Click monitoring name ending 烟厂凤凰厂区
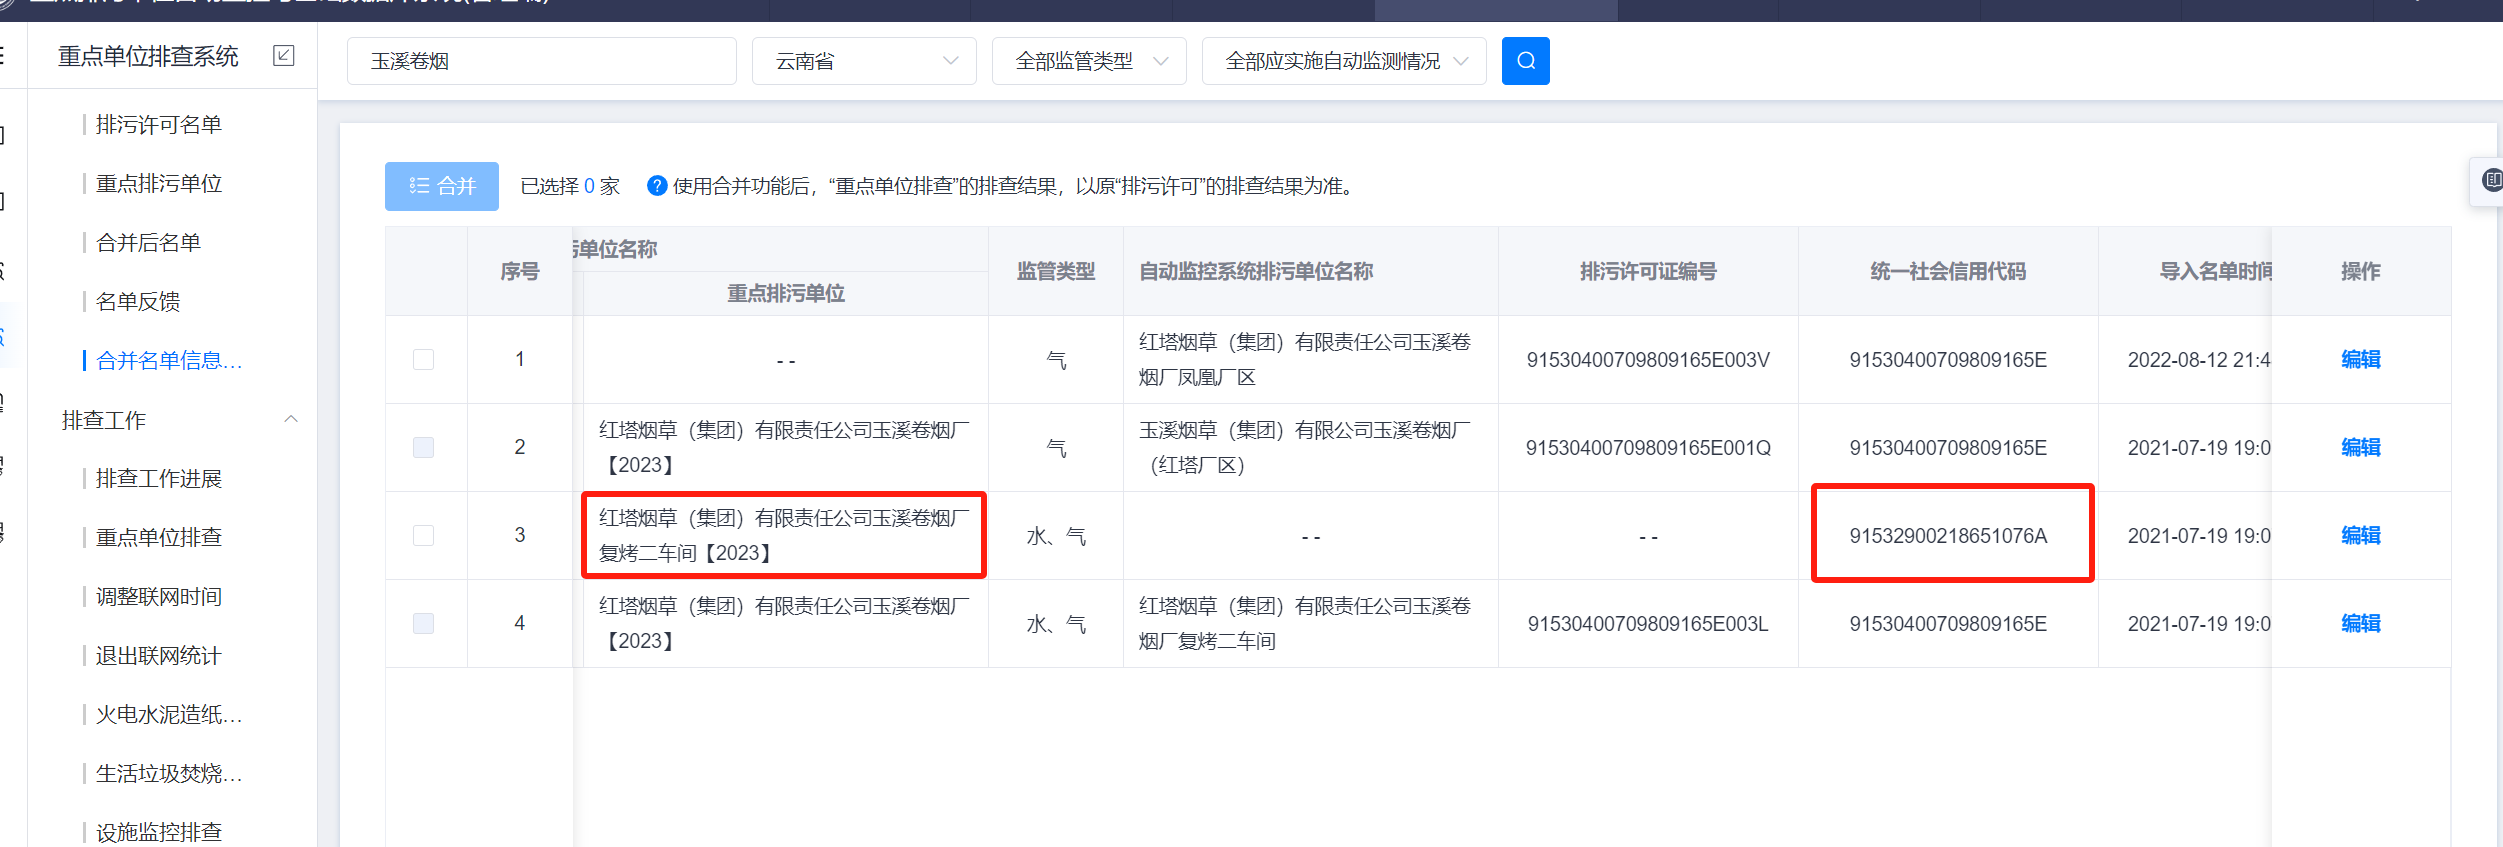The height and width of the screenshot is (847, 2503). (x=1305, y=359)
